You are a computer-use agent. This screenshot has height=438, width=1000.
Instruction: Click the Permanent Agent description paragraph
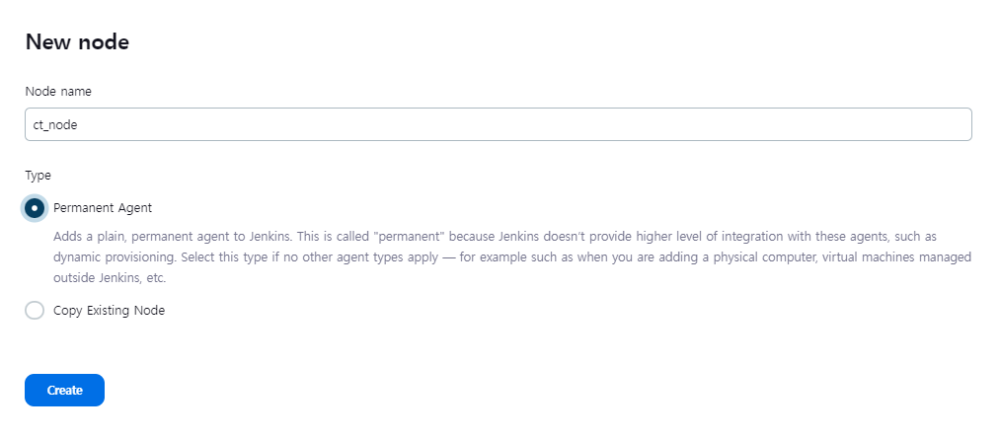click(500, 257)
